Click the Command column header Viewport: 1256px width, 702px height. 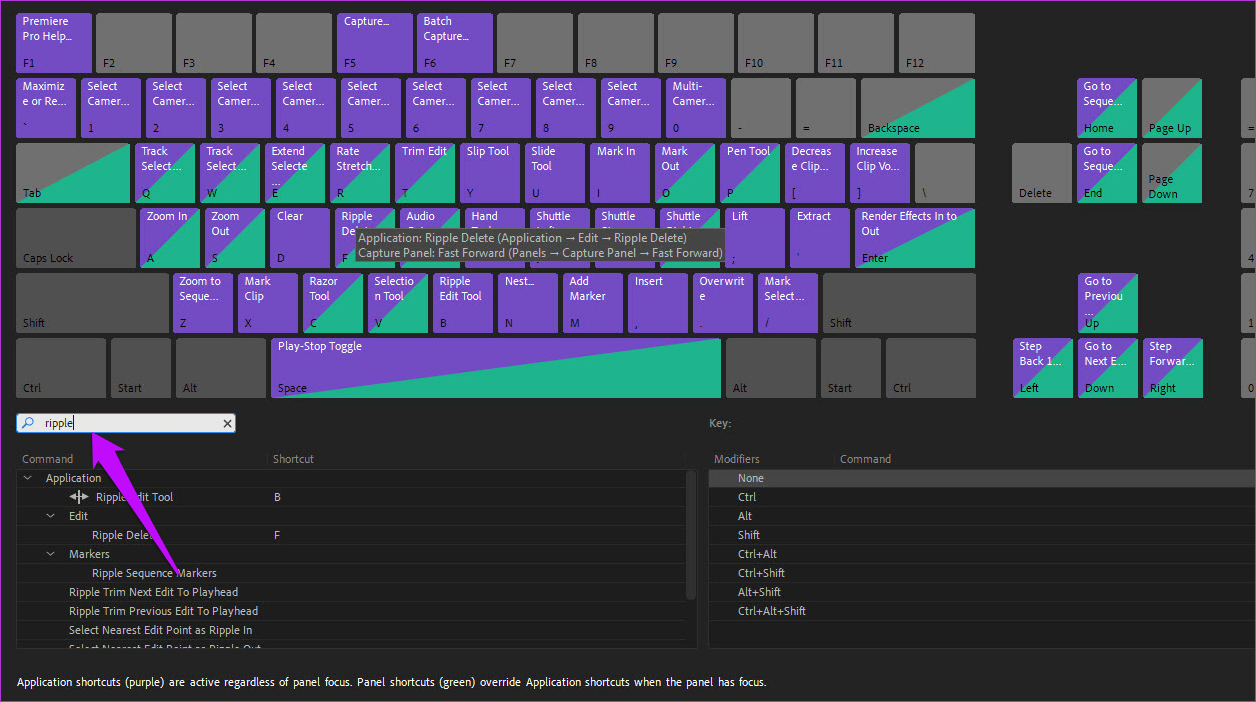point(48,459)
